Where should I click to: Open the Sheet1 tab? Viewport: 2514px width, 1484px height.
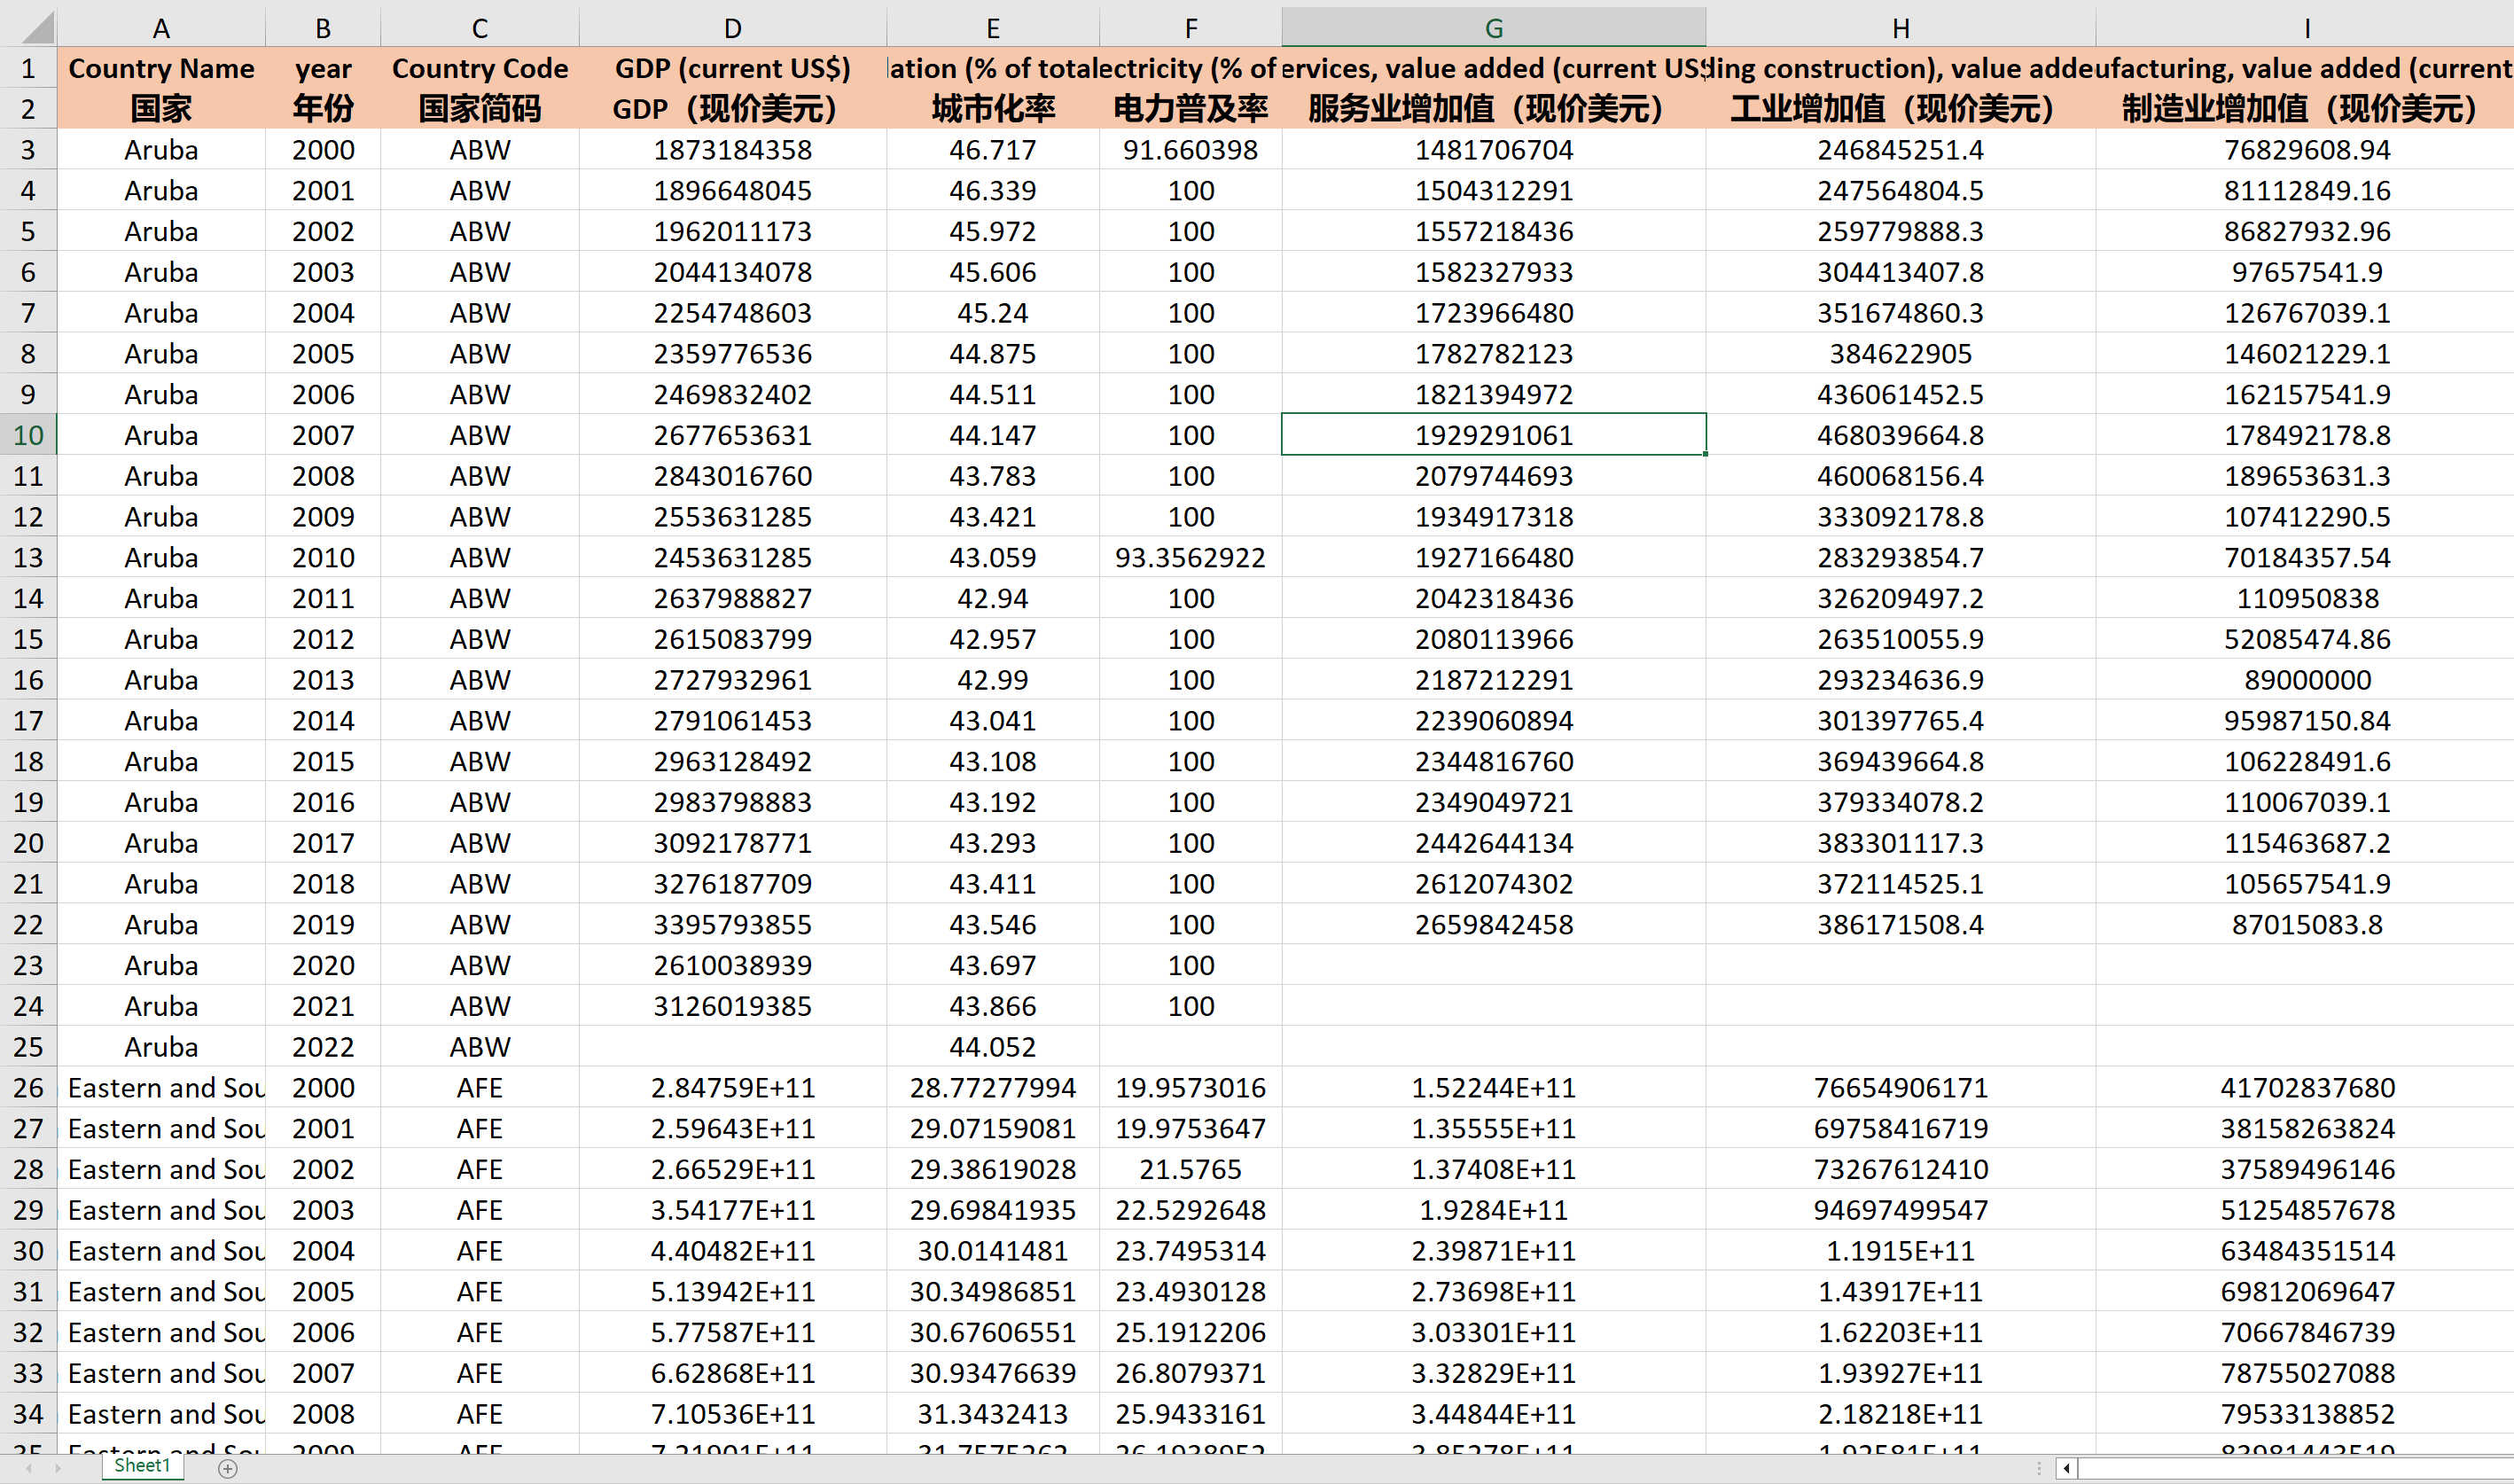click(x=142, y=1466)
